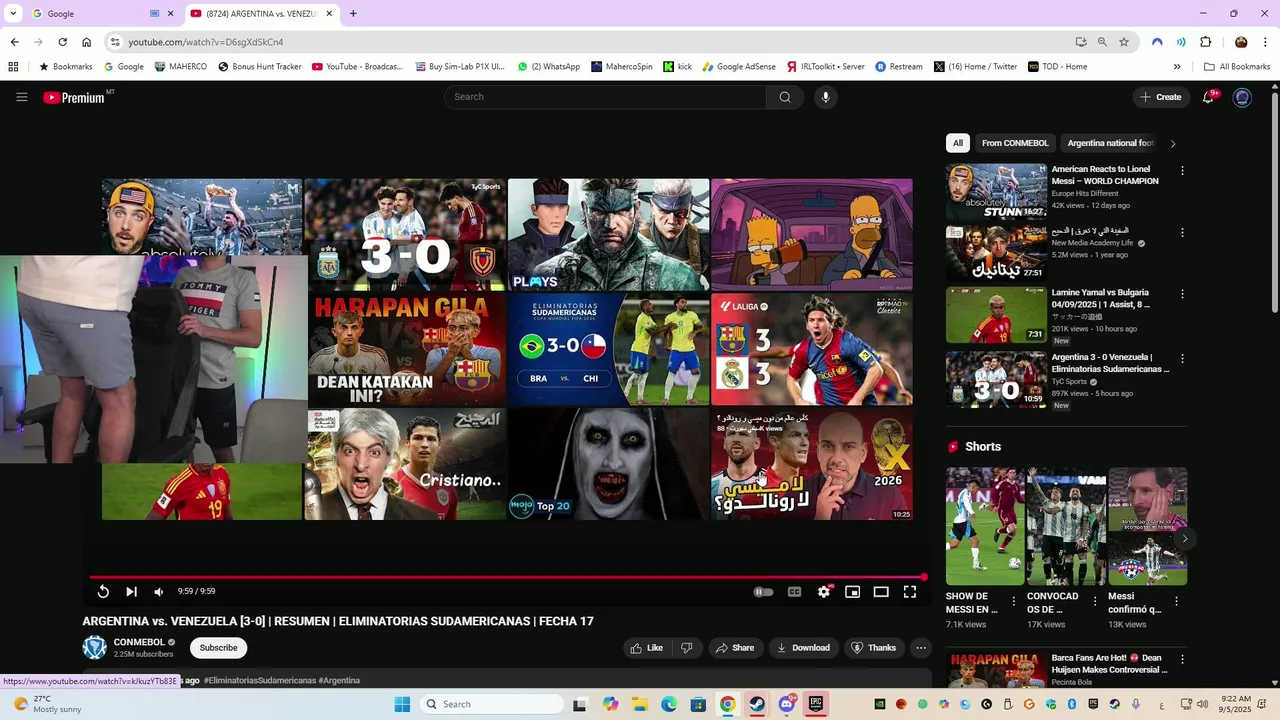Open the account avatar menu
The image size is (1280, 720).
coord(1242,97)
